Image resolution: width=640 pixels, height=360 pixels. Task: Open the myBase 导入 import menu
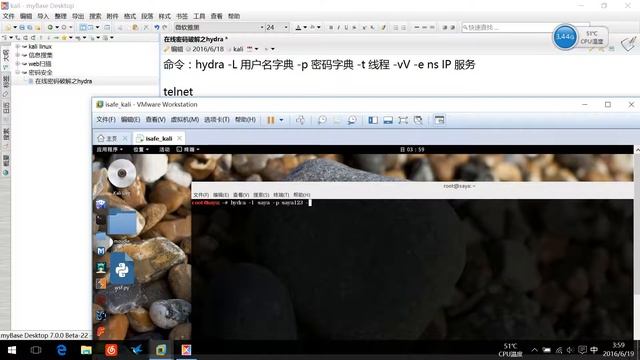tap(43, 16)
